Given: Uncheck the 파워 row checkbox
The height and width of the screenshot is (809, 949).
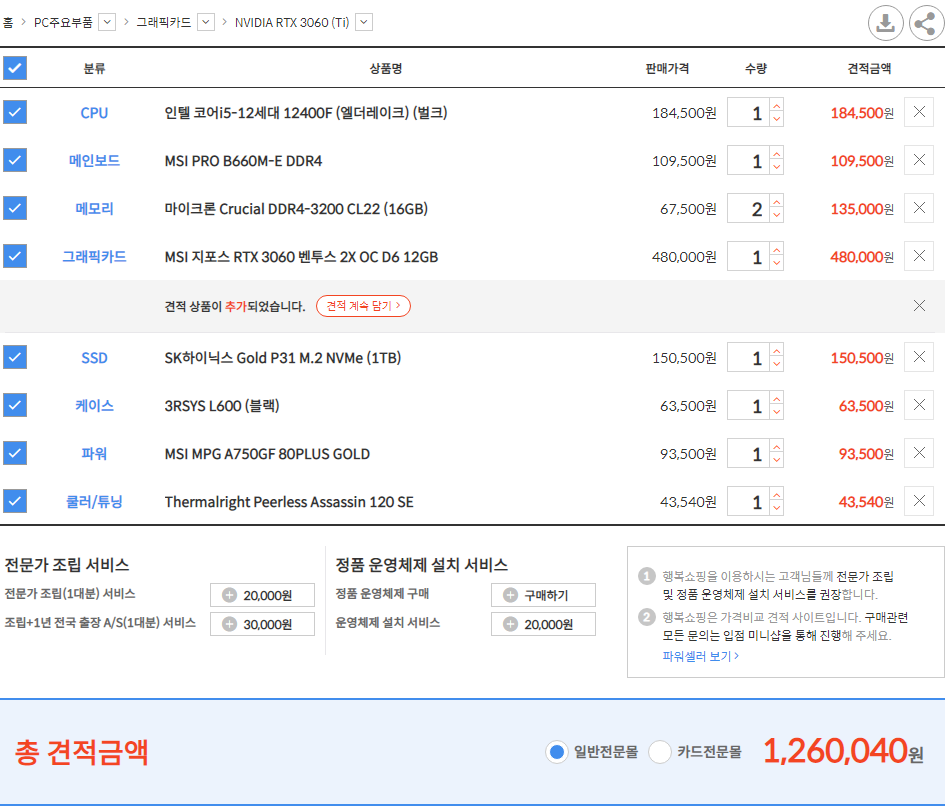Looking at the screenshot, I should point(15,453).
